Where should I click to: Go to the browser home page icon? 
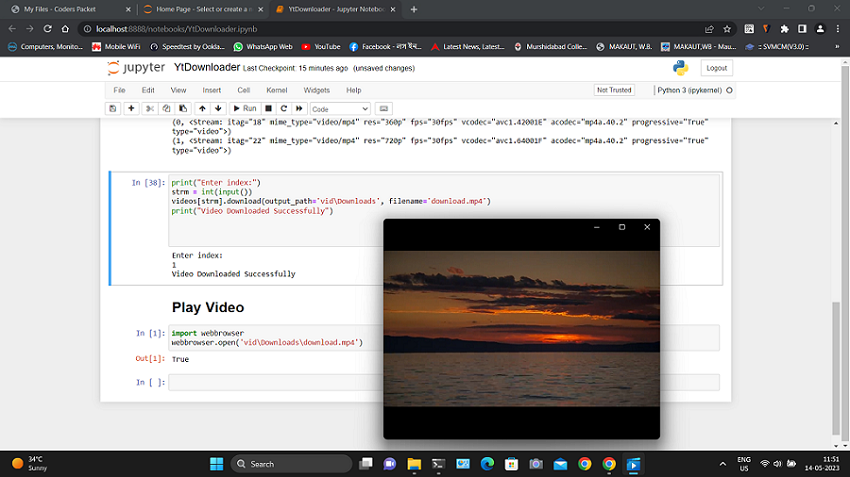pos(65,29)
